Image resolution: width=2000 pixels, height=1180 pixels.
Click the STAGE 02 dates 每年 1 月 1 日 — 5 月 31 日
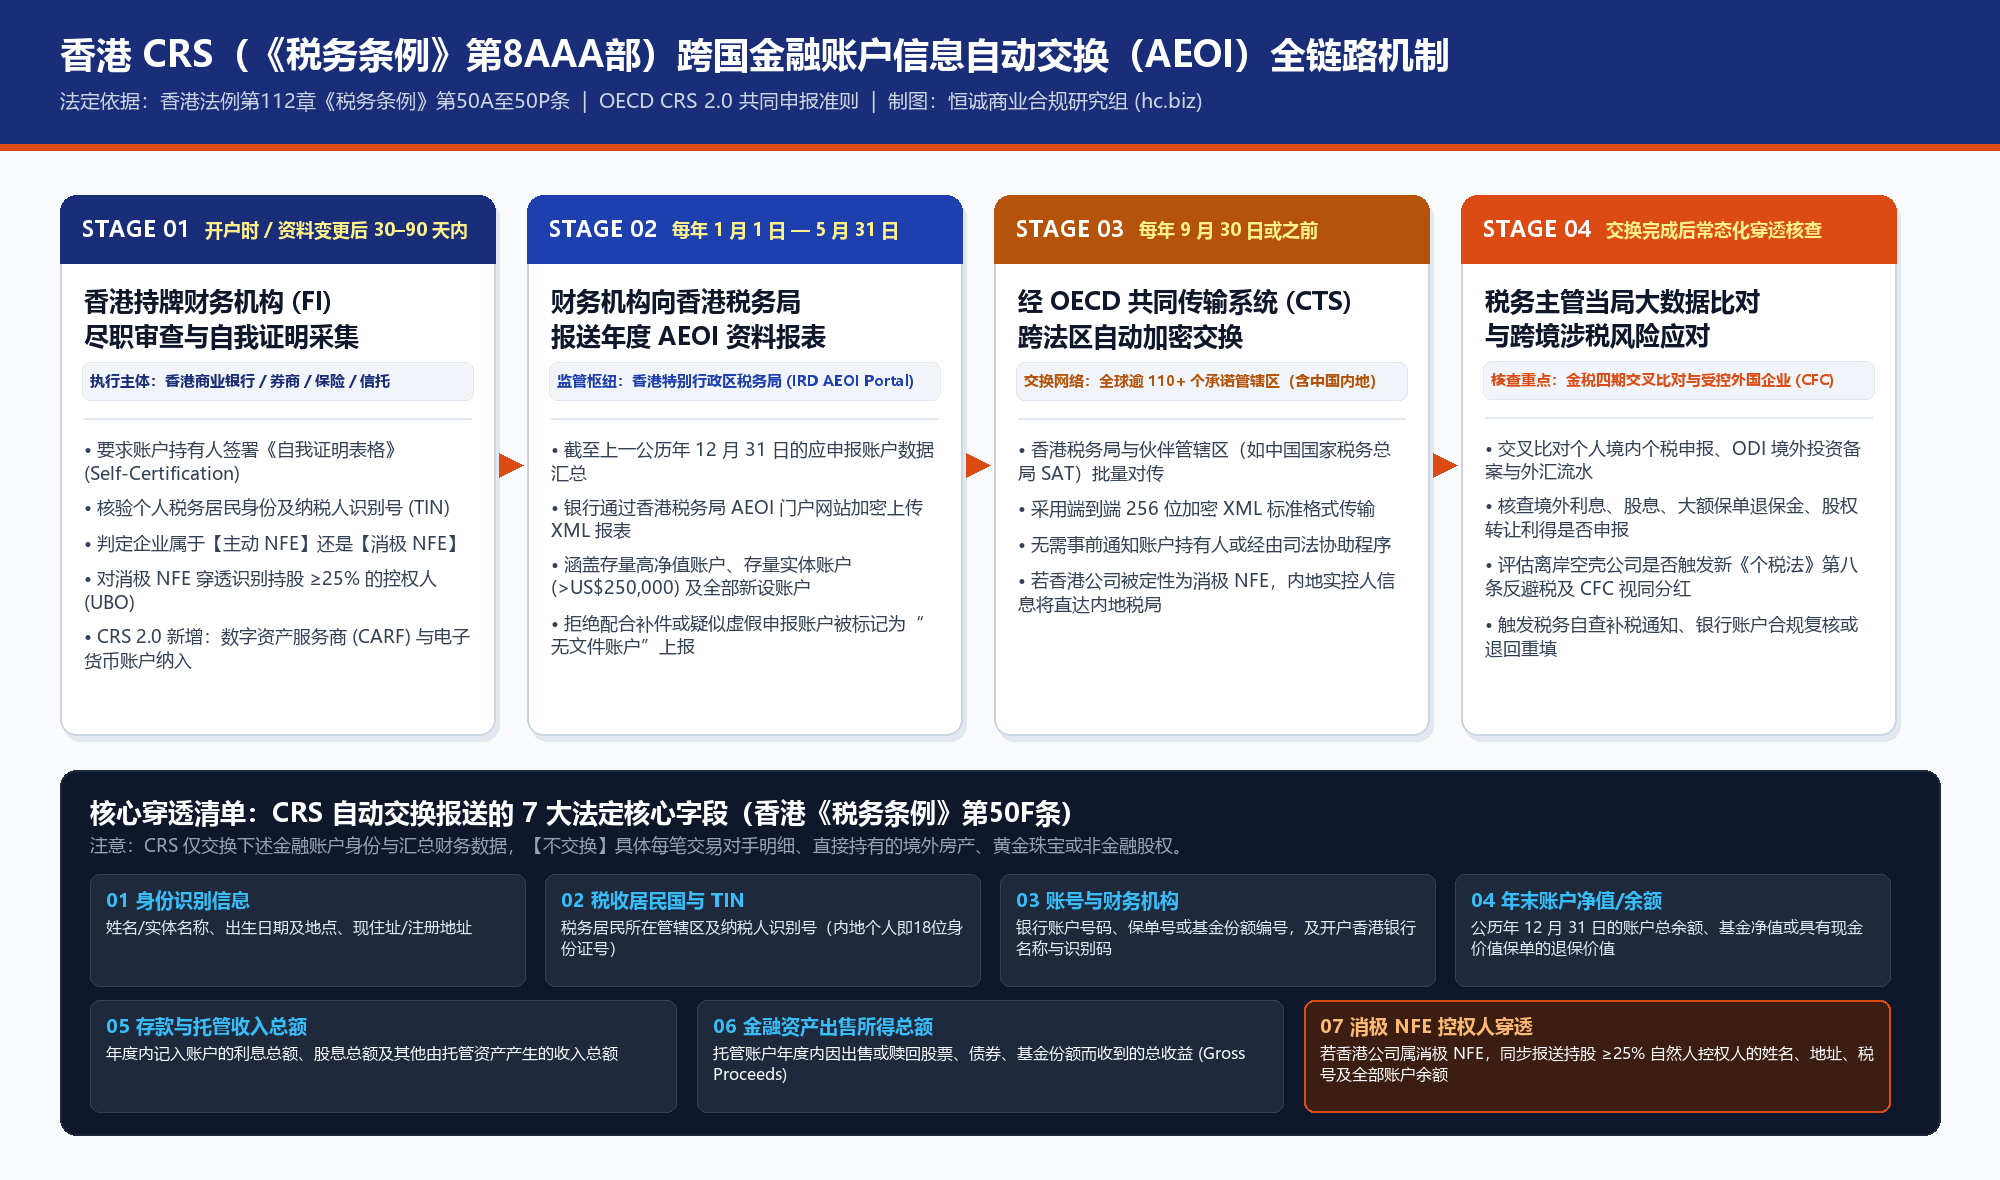point(785,230)
